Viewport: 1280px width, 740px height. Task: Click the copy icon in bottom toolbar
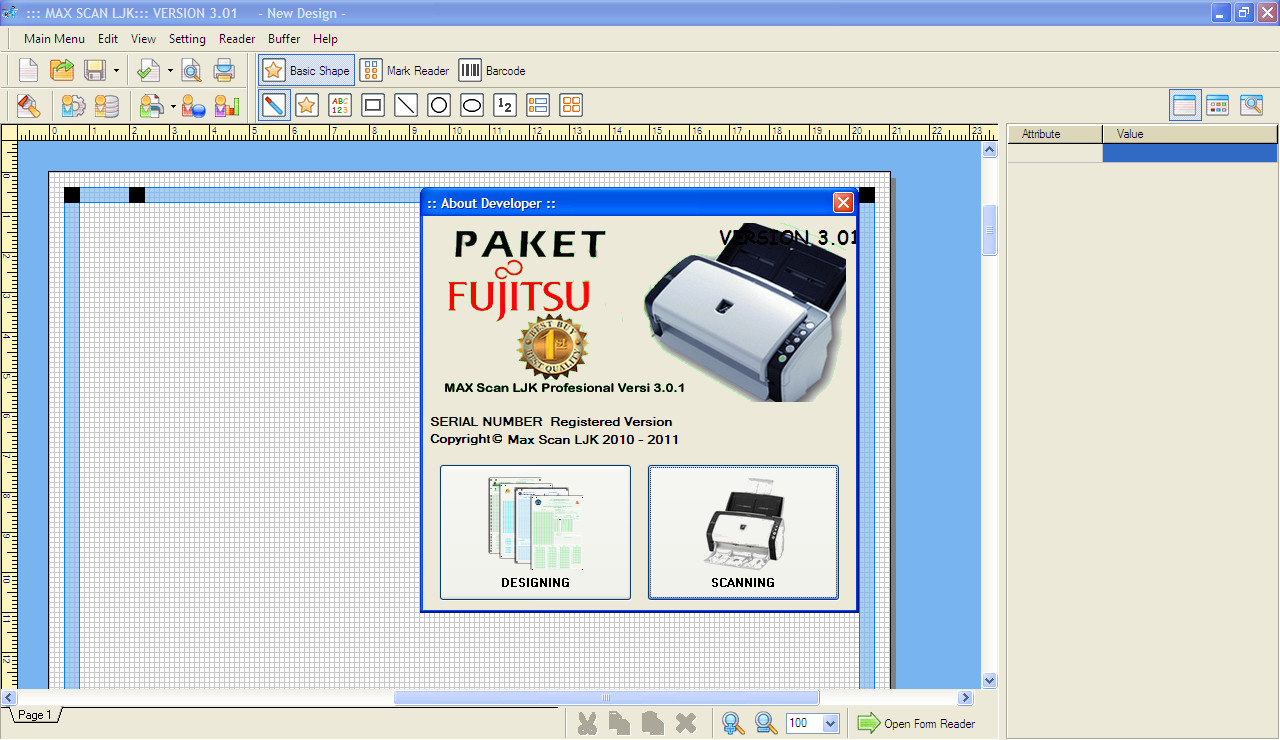point(620,723)
